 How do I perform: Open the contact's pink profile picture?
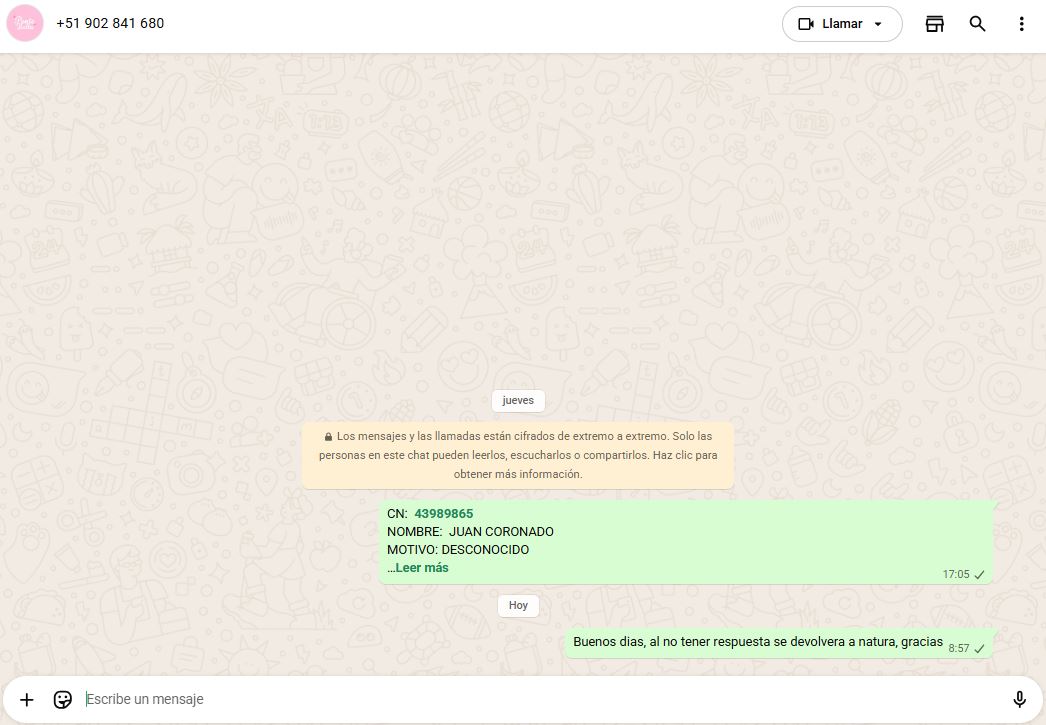pos(25,24)
